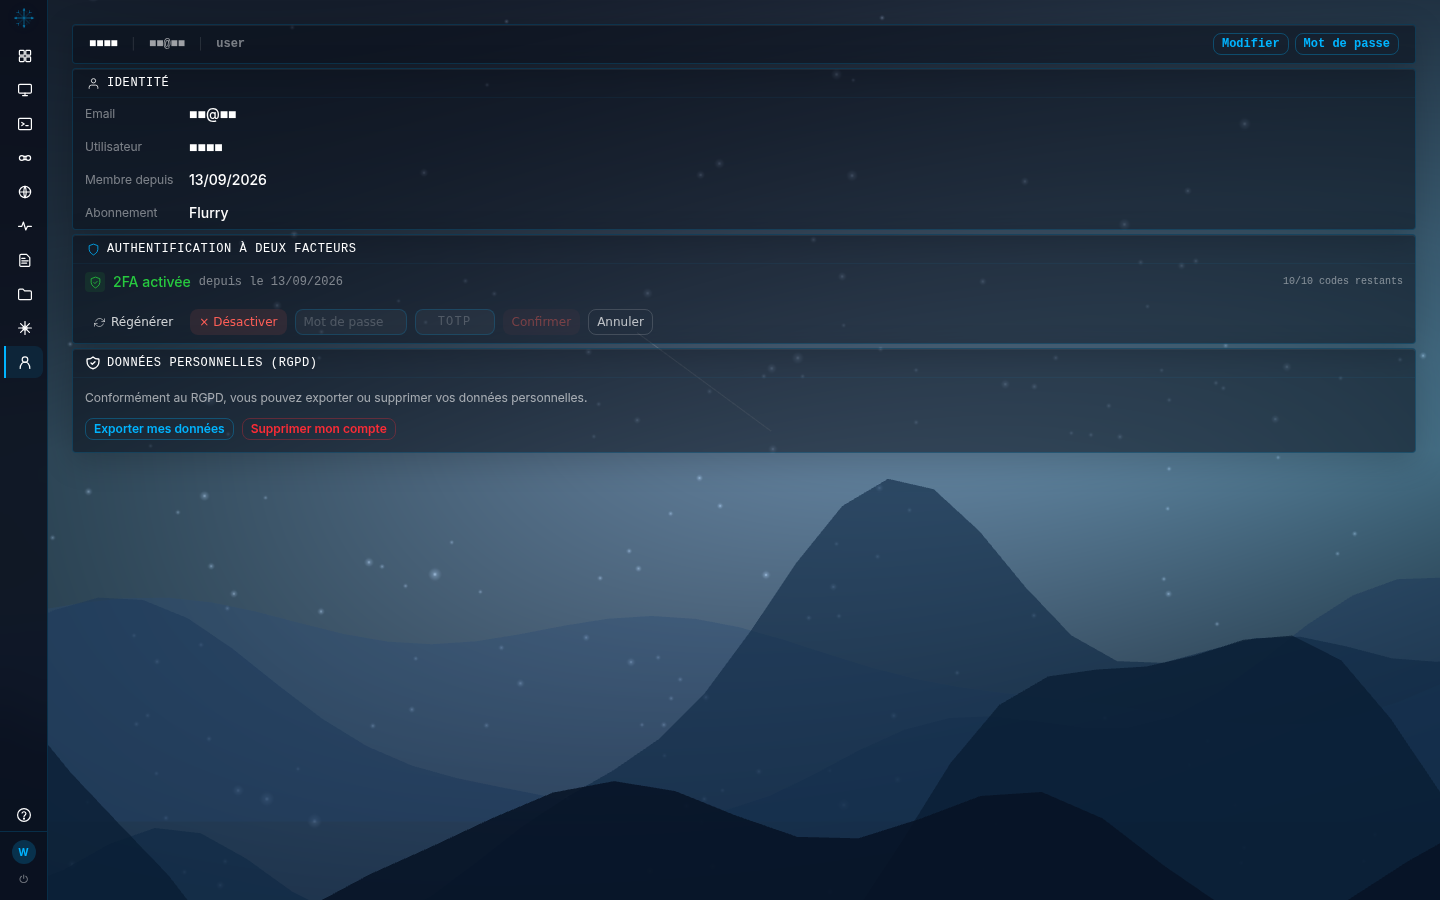The height and width of the screenshot is (900, 1440).
Task: Select the chain link icon in sidebar
Action: point(25,158)
